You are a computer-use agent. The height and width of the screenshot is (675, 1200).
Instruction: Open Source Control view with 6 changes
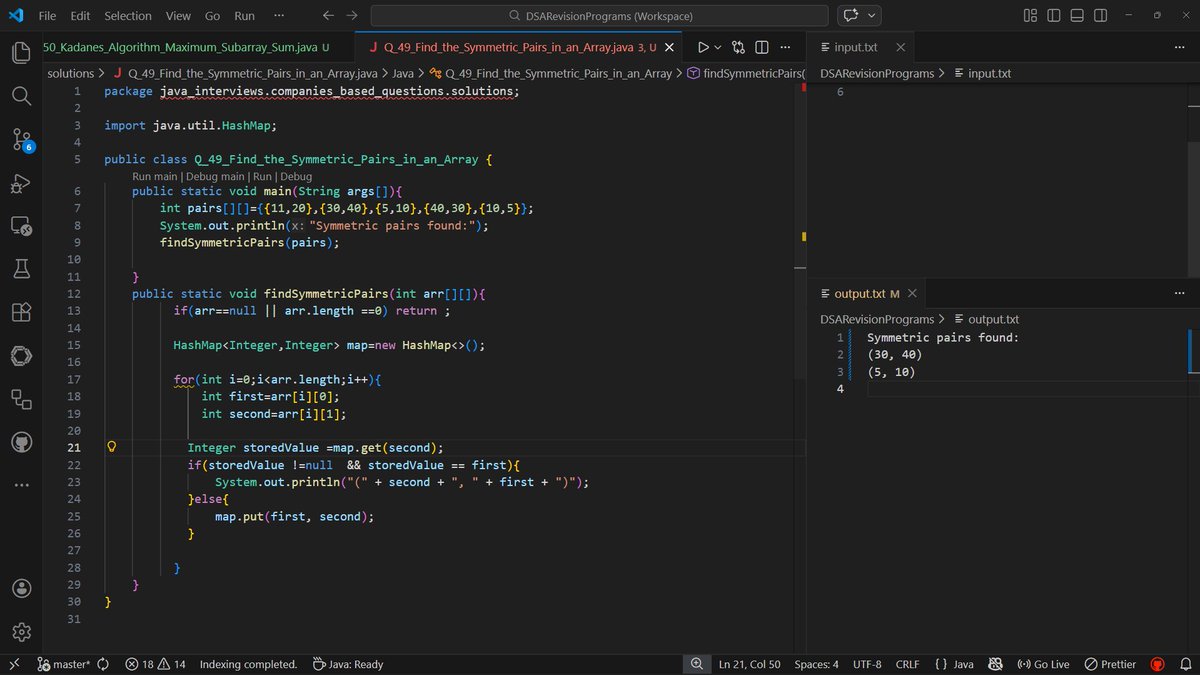point(22,139)
